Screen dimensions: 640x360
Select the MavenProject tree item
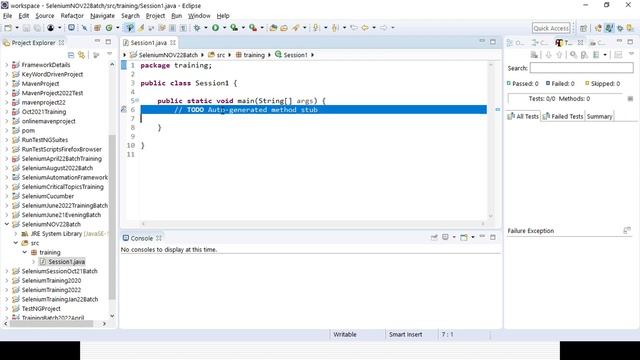(40, 84)
